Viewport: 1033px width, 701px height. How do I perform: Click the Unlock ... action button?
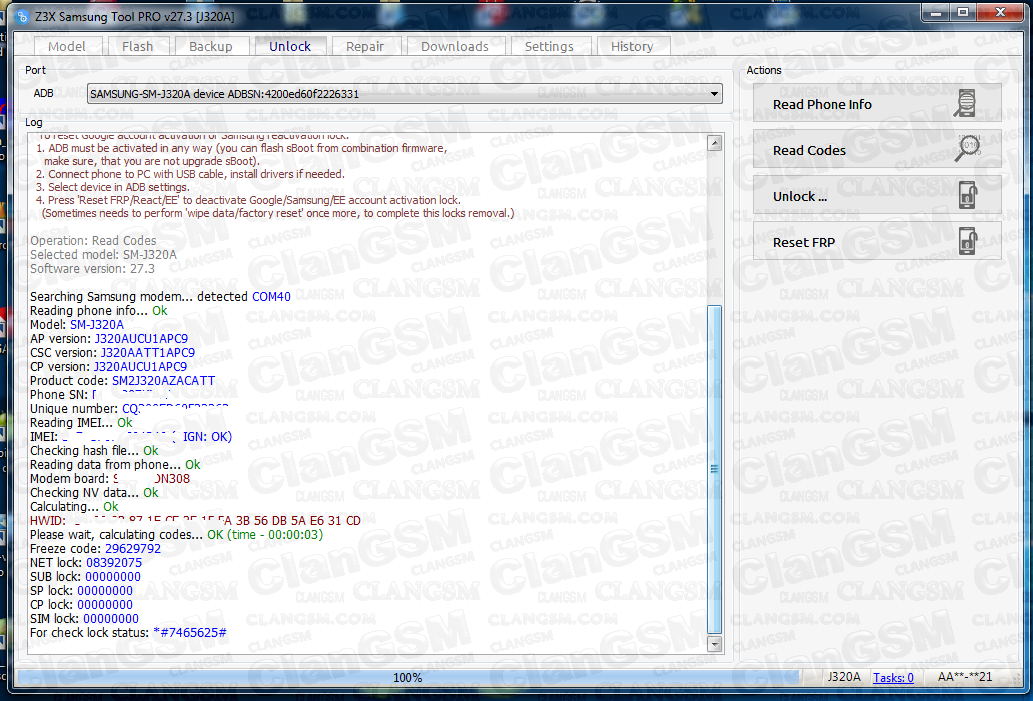pos(877,196)
